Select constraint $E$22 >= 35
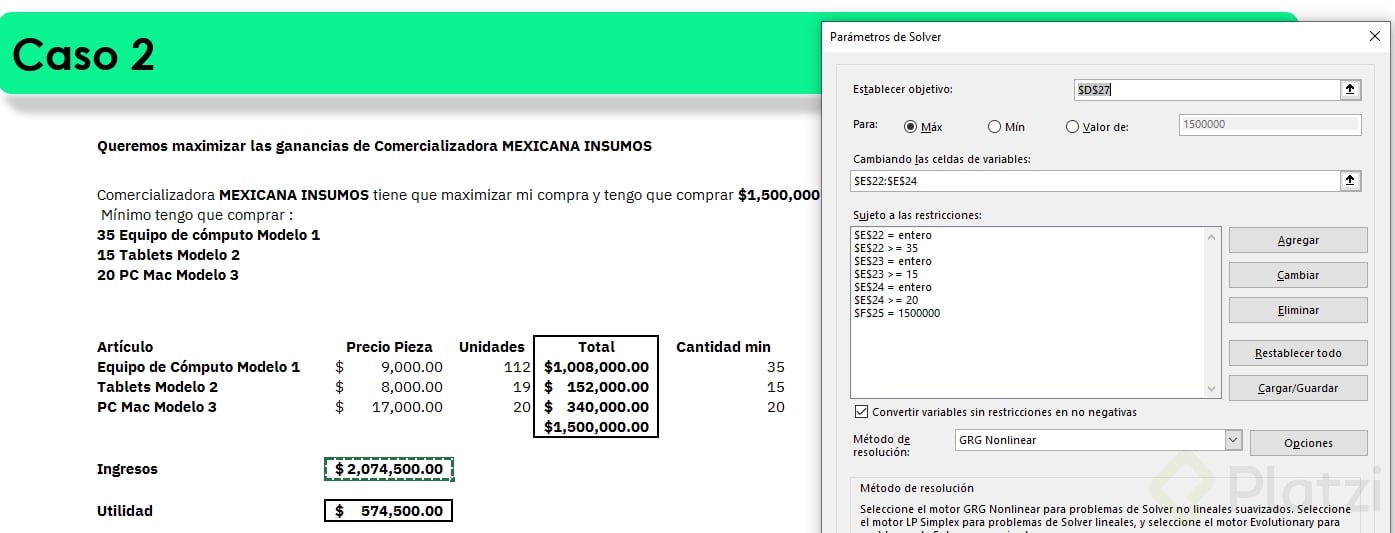This screenshot has height=533, width=1395. [886, 248]
